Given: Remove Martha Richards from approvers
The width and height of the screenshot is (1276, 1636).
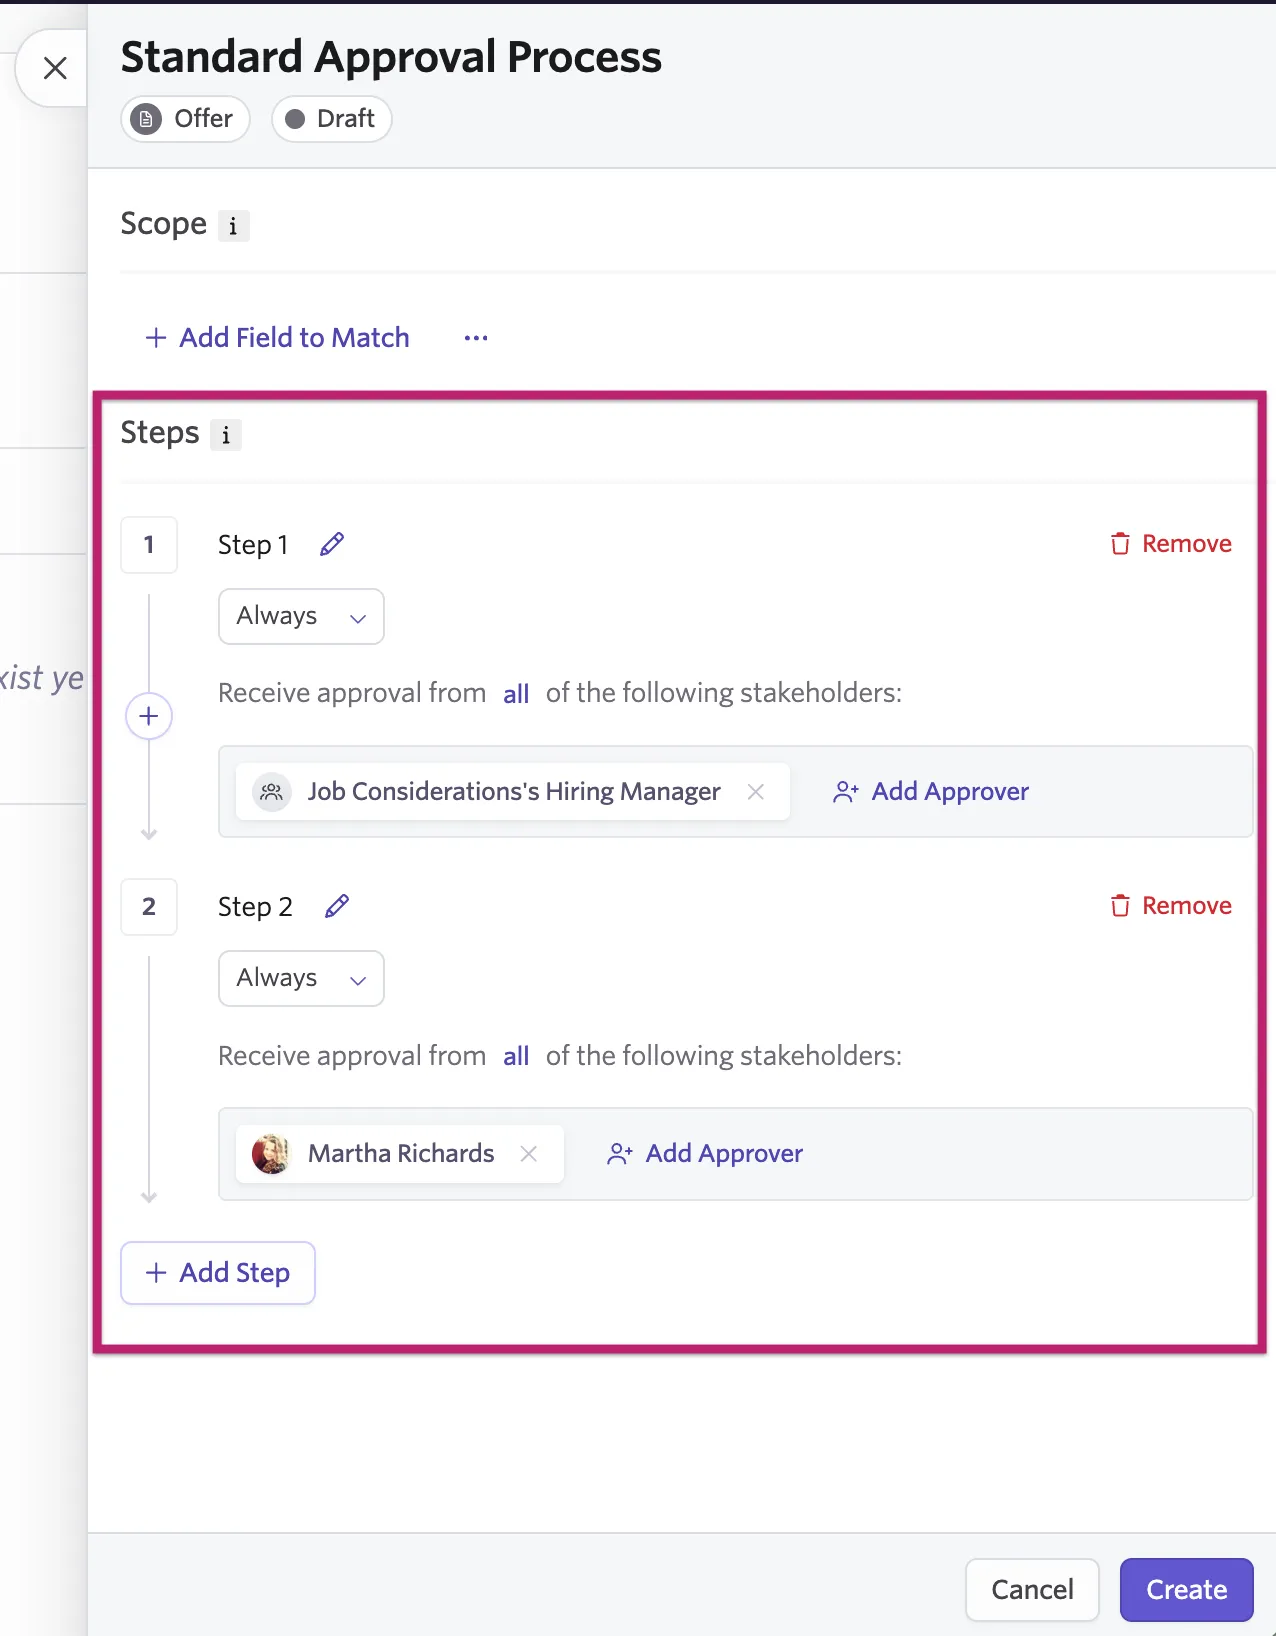Looking at the screenshot, I should (x=529, y=1154).
